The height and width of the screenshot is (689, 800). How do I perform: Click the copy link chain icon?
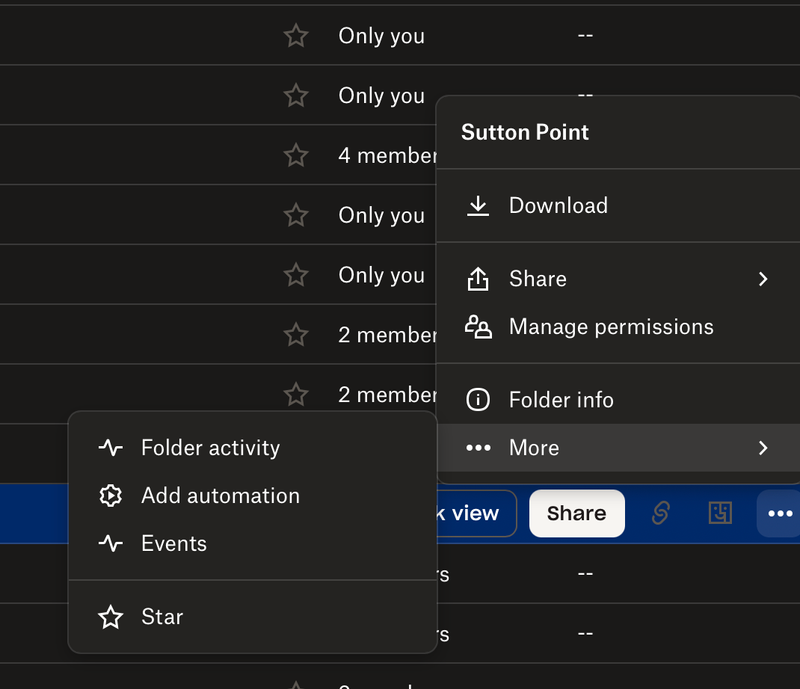tap(660, 513)
